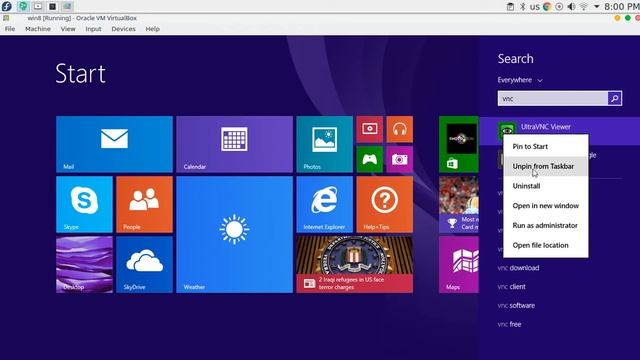Screen dimensions: 640x360
Task: Click the UltraVNC Viewer result label
Action: coord(546,127)
